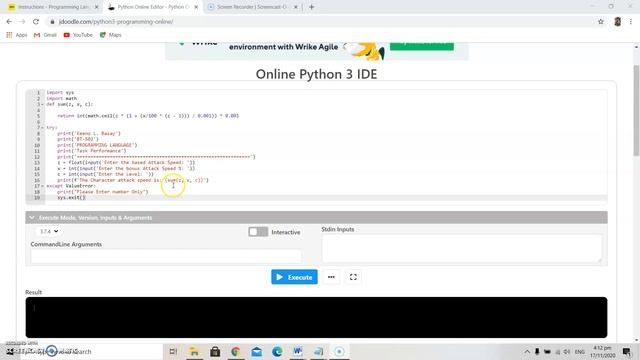Open the more options ellipsis button
640x360 pixels.
pos(331,277)
